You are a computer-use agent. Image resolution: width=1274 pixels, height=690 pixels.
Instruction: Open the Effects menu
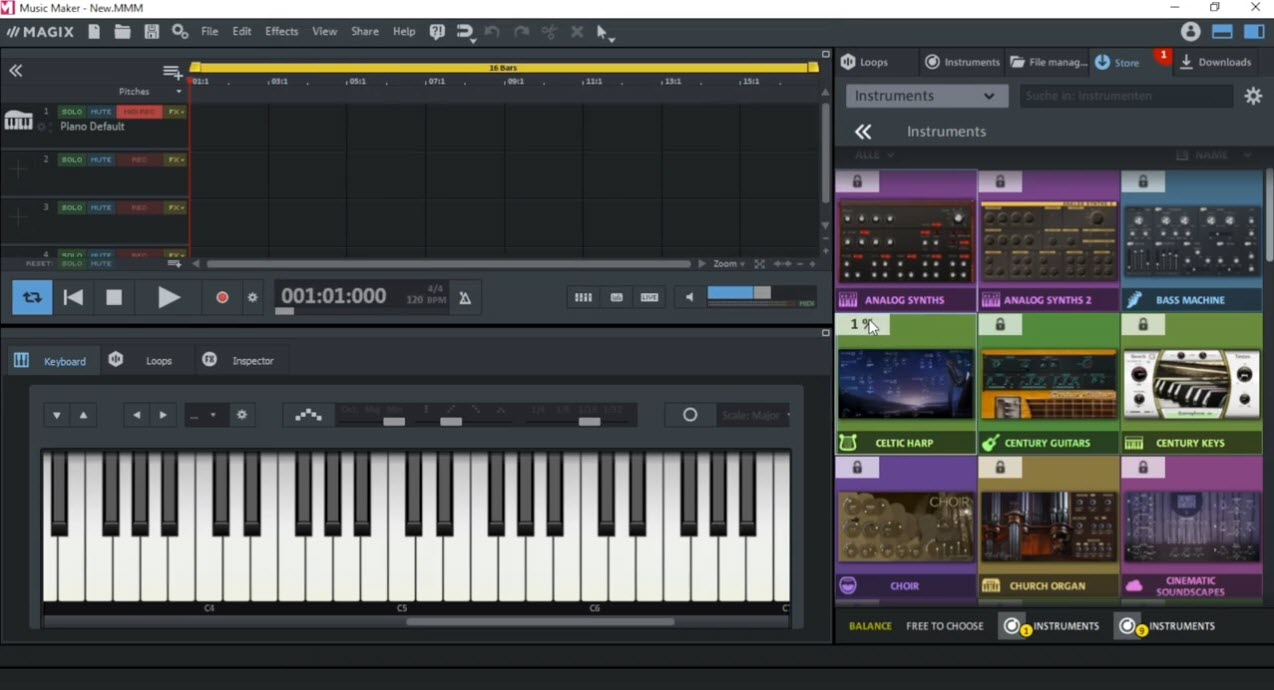[x=281, y=32]
